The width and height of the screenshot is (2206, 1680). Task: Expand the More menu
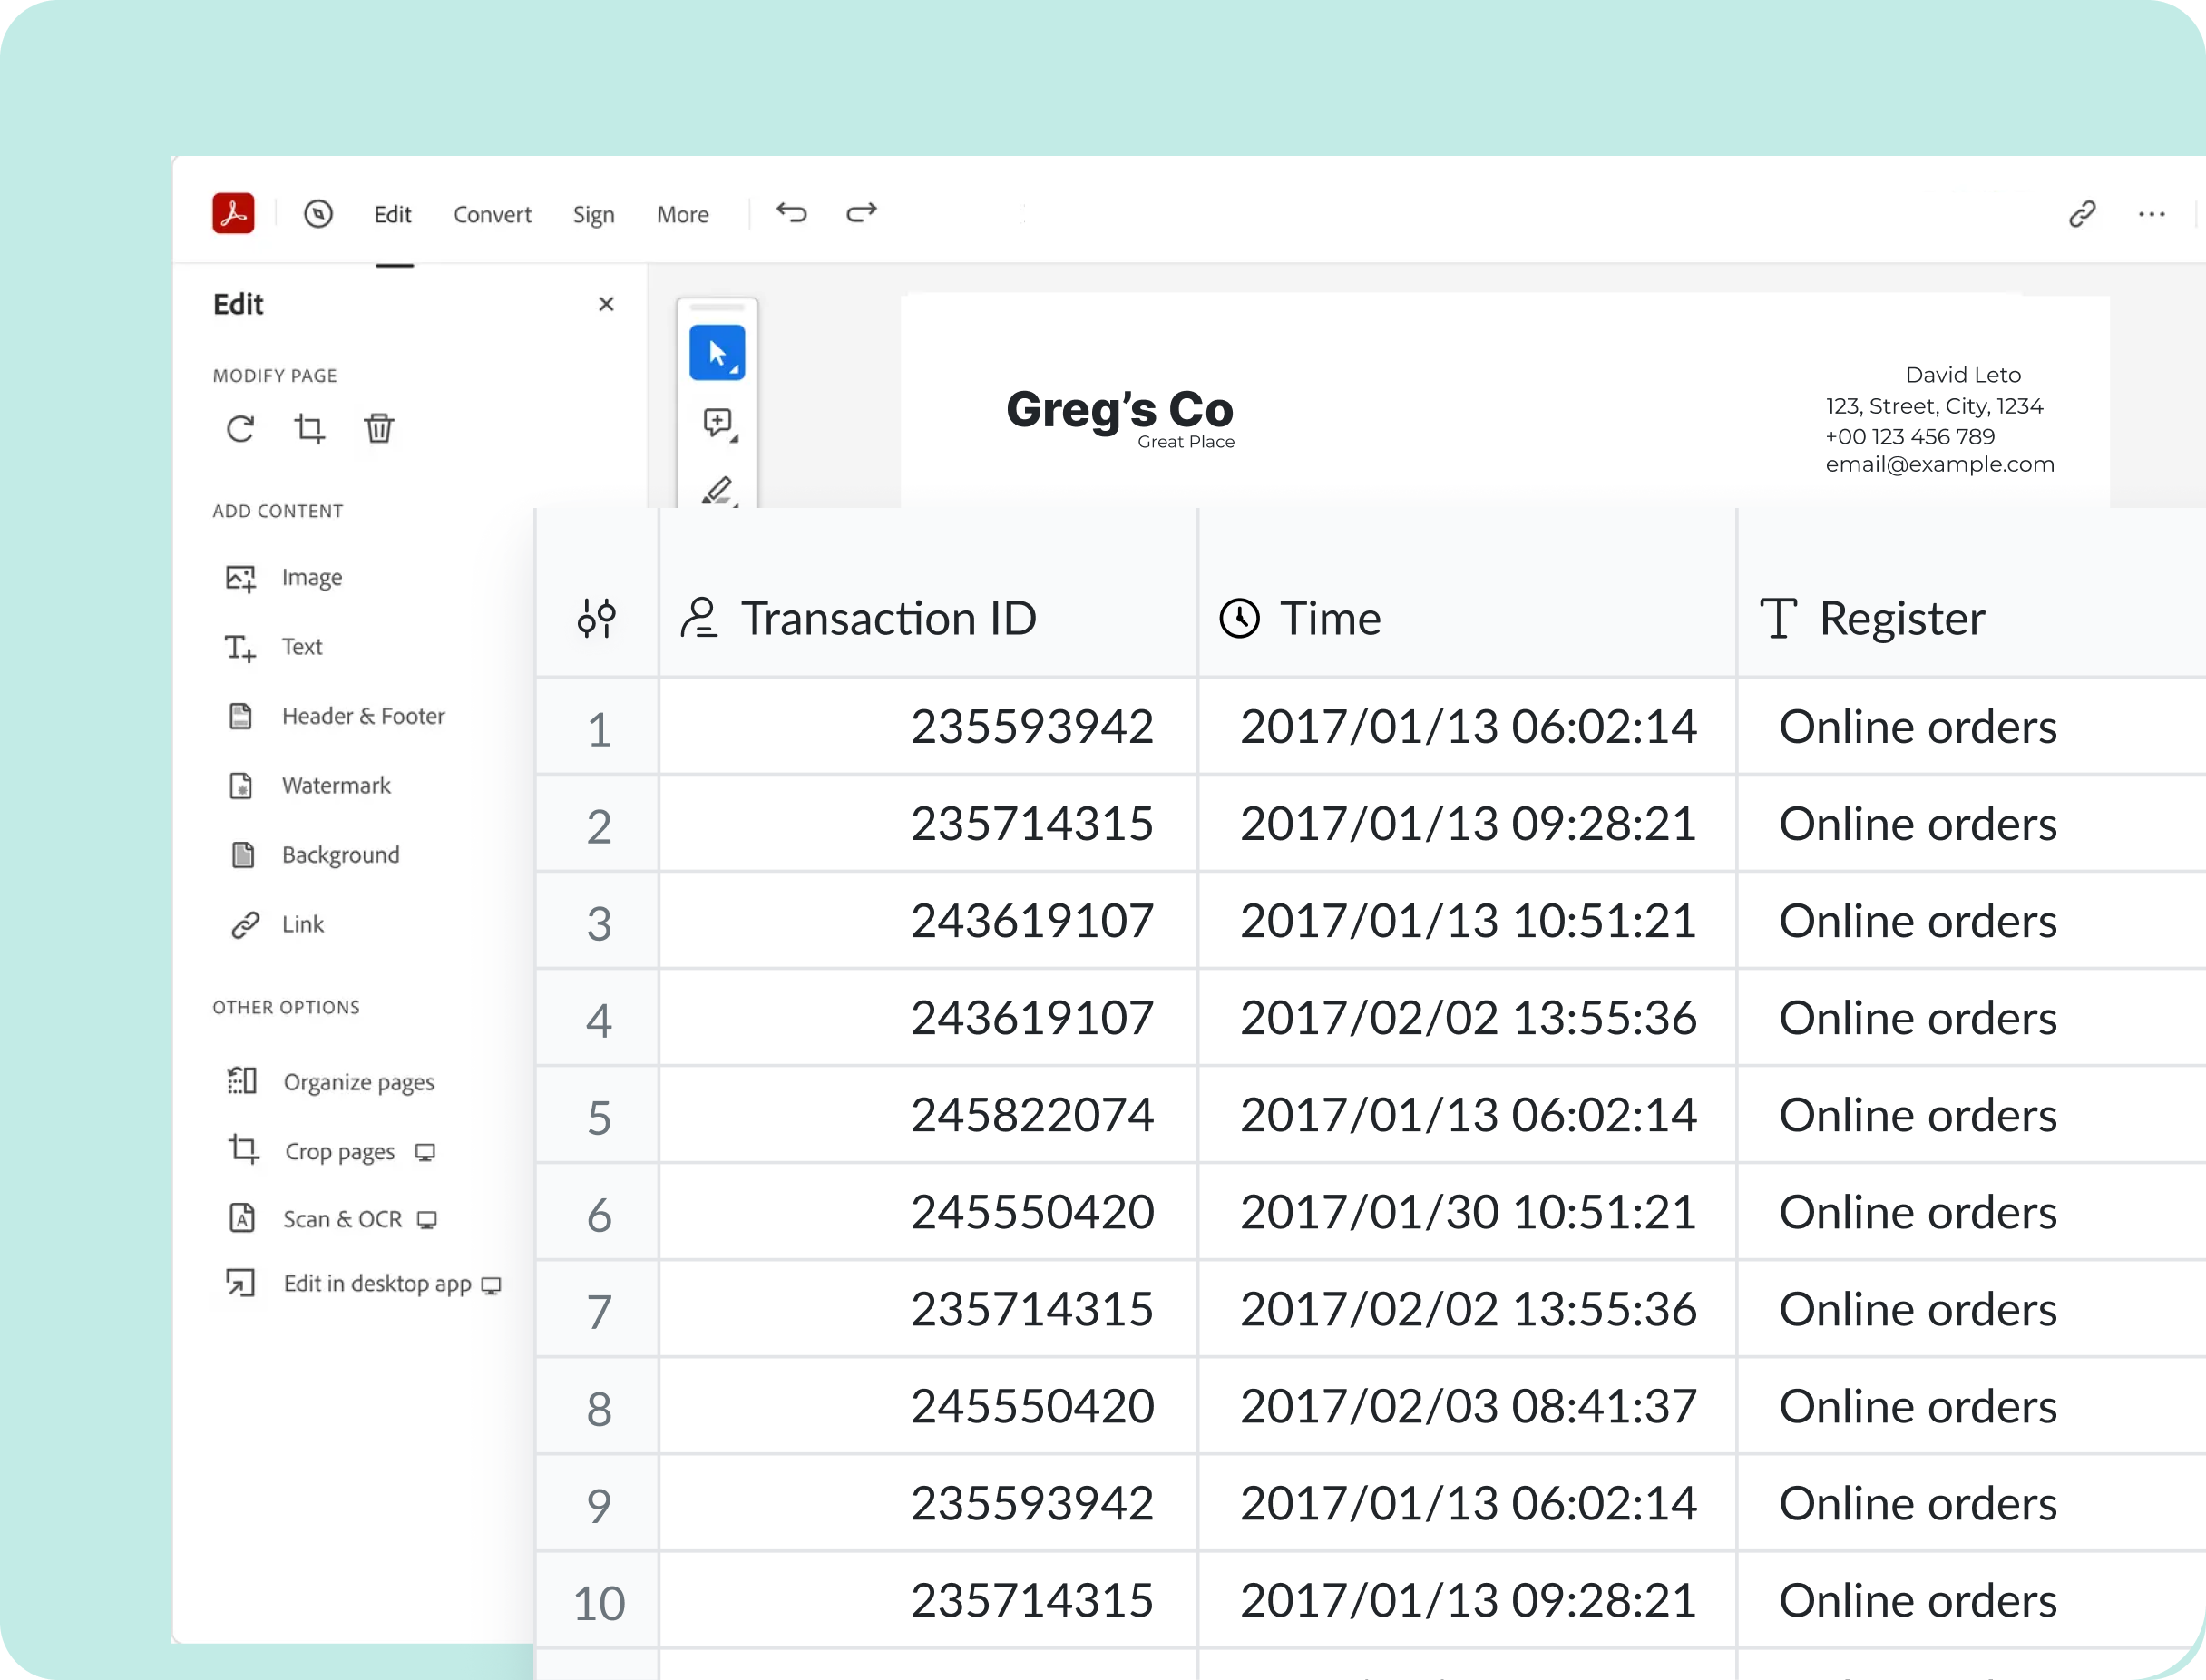click(682, 214)
